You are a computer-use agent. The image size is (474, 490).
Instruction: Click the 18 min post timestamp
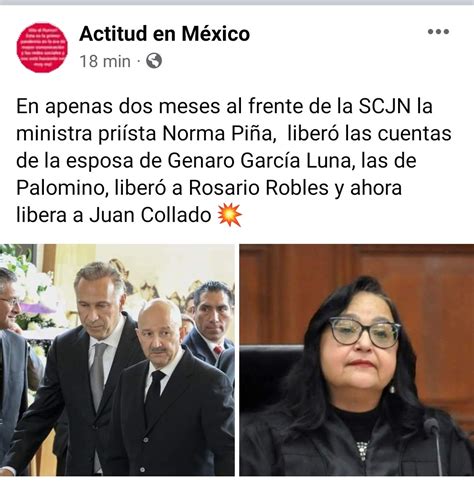[105, 61]
